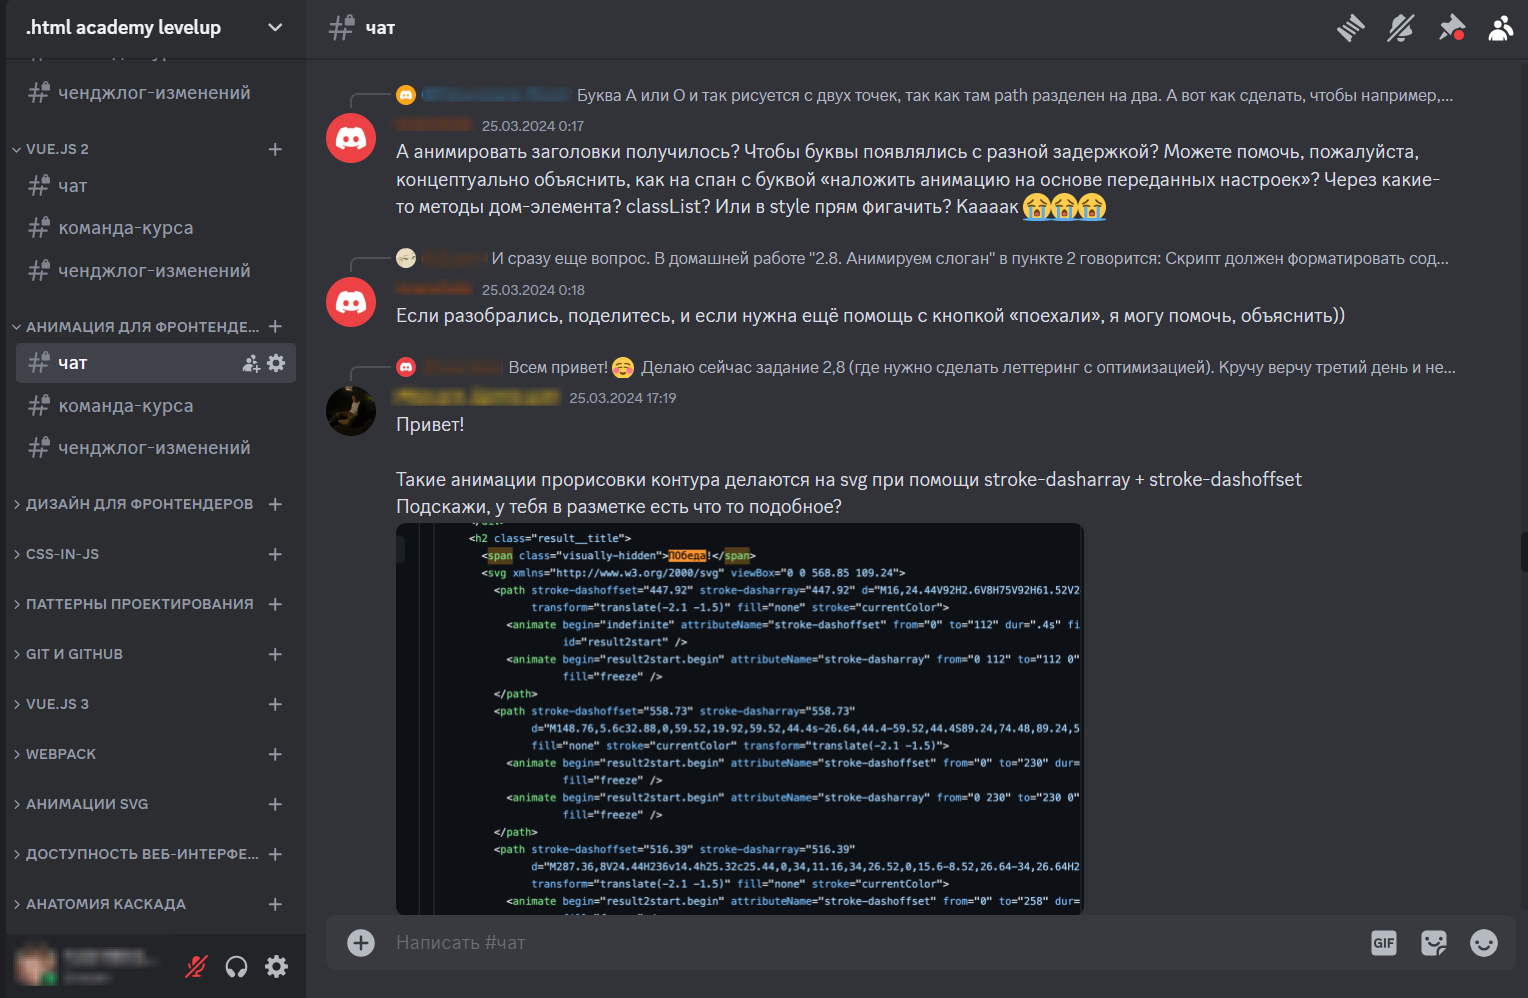Click timestamp 25.03.2024 17:19
The image size is (1528, 998).
[x=623, y=398]
